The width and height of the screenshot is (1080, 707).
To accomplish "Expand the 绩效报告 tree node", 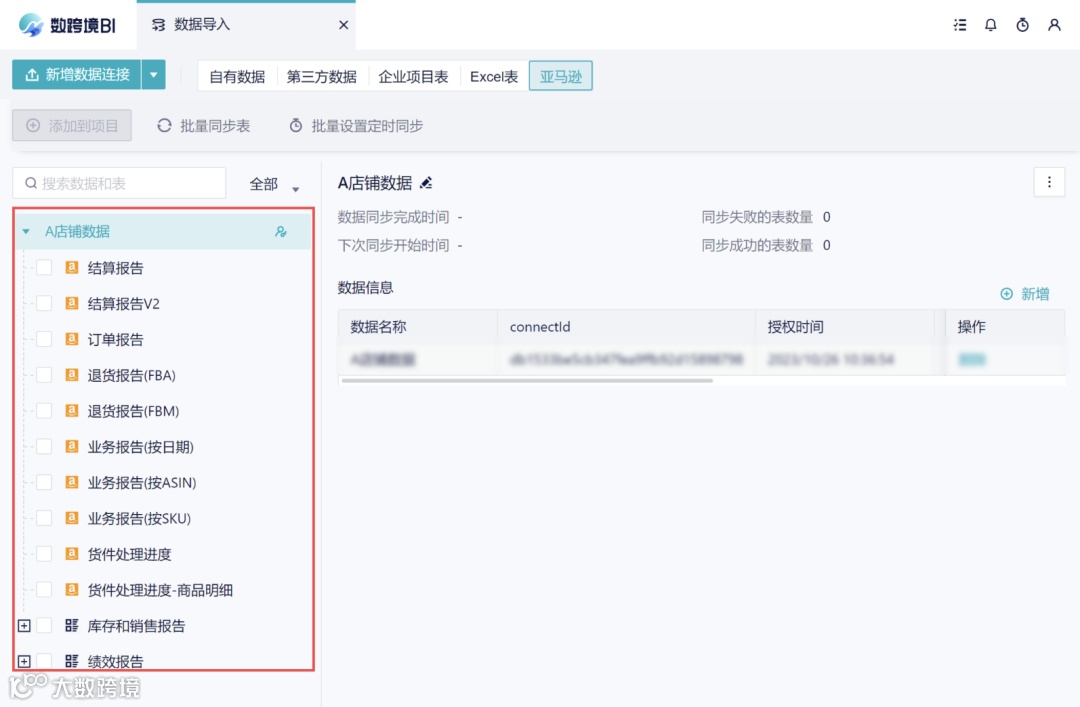I will pyautogui.click(x=22, y=660).
